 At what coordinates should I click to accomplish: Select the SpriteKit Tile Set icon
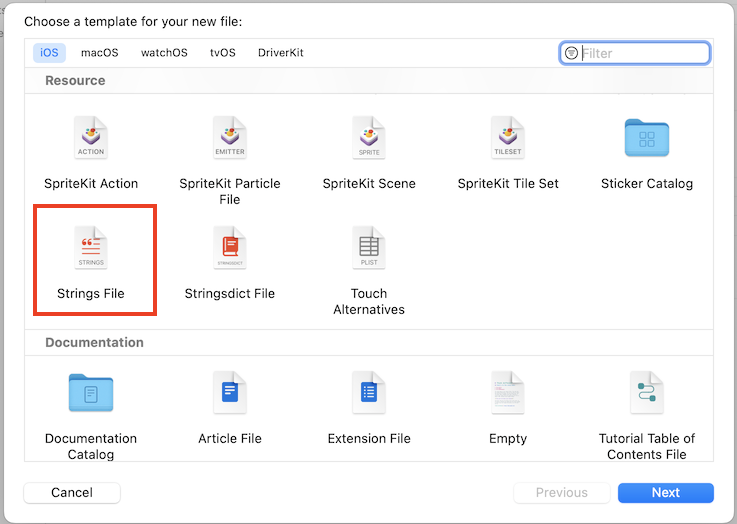click(508, 138)
